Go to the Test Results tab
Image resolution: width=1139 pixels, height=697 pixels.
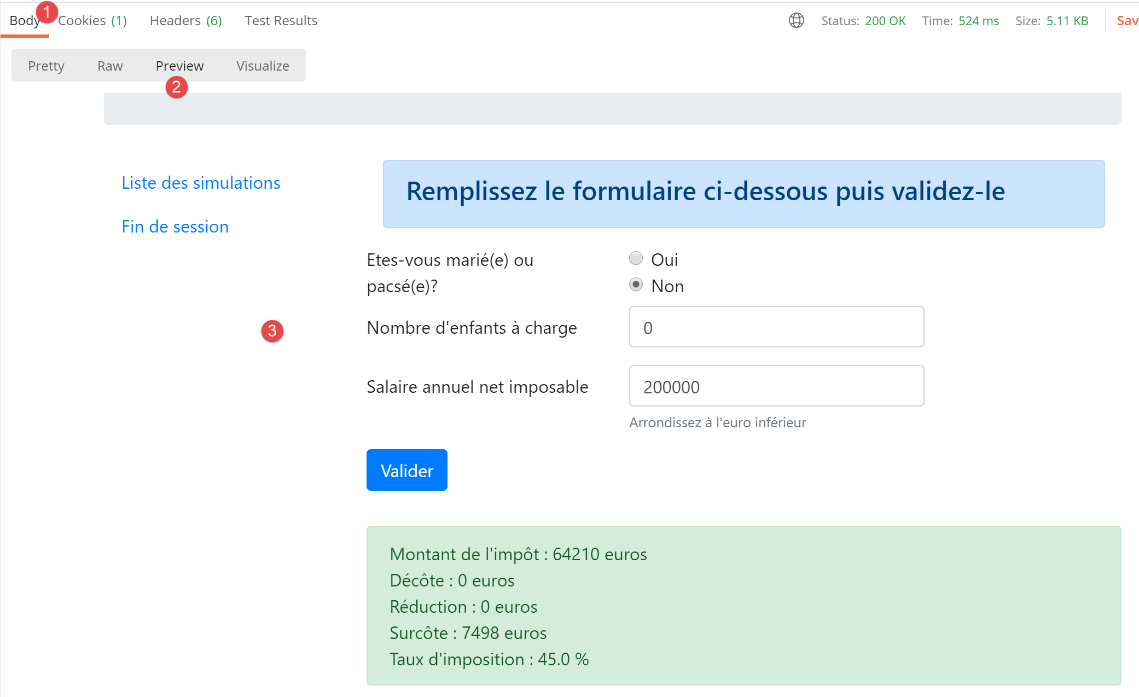(x=281, y=20)
